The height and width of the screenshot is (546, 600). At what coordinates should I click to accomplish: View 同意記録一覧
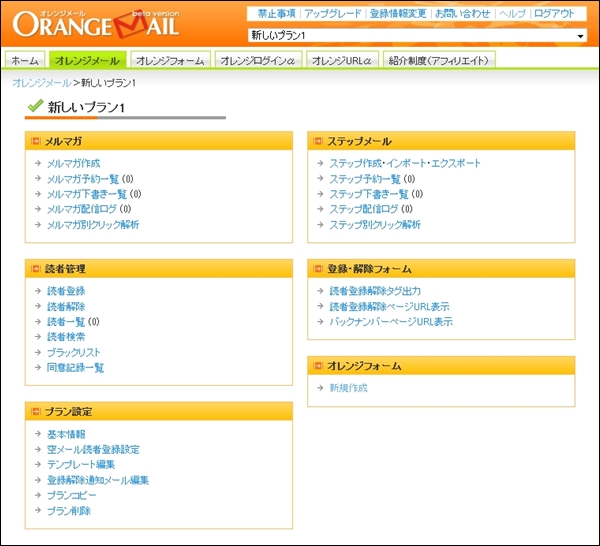pos(75,367)
